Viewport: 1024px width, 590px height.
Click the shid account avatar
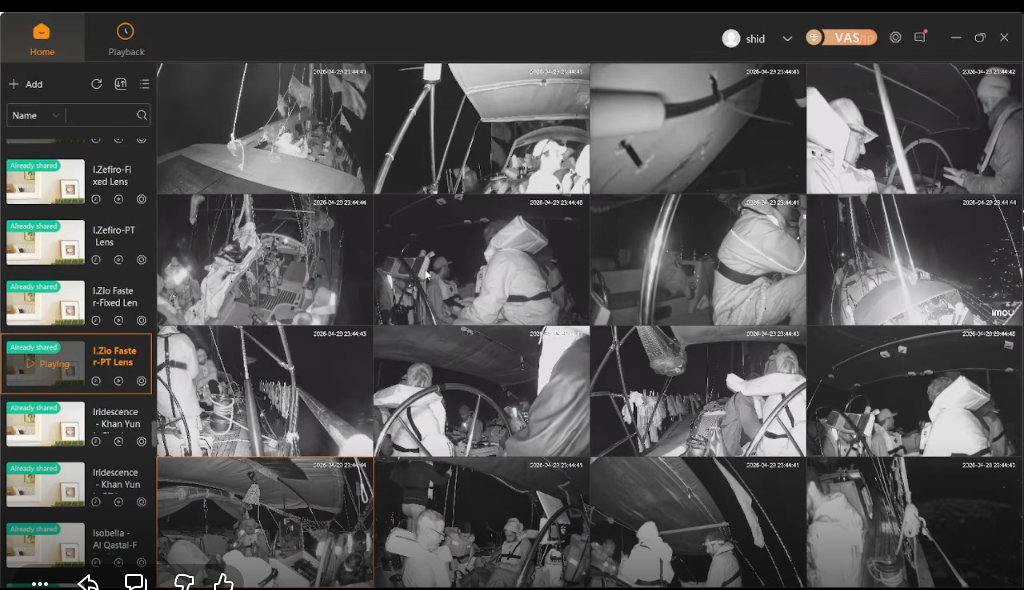[x=731, y=39]
